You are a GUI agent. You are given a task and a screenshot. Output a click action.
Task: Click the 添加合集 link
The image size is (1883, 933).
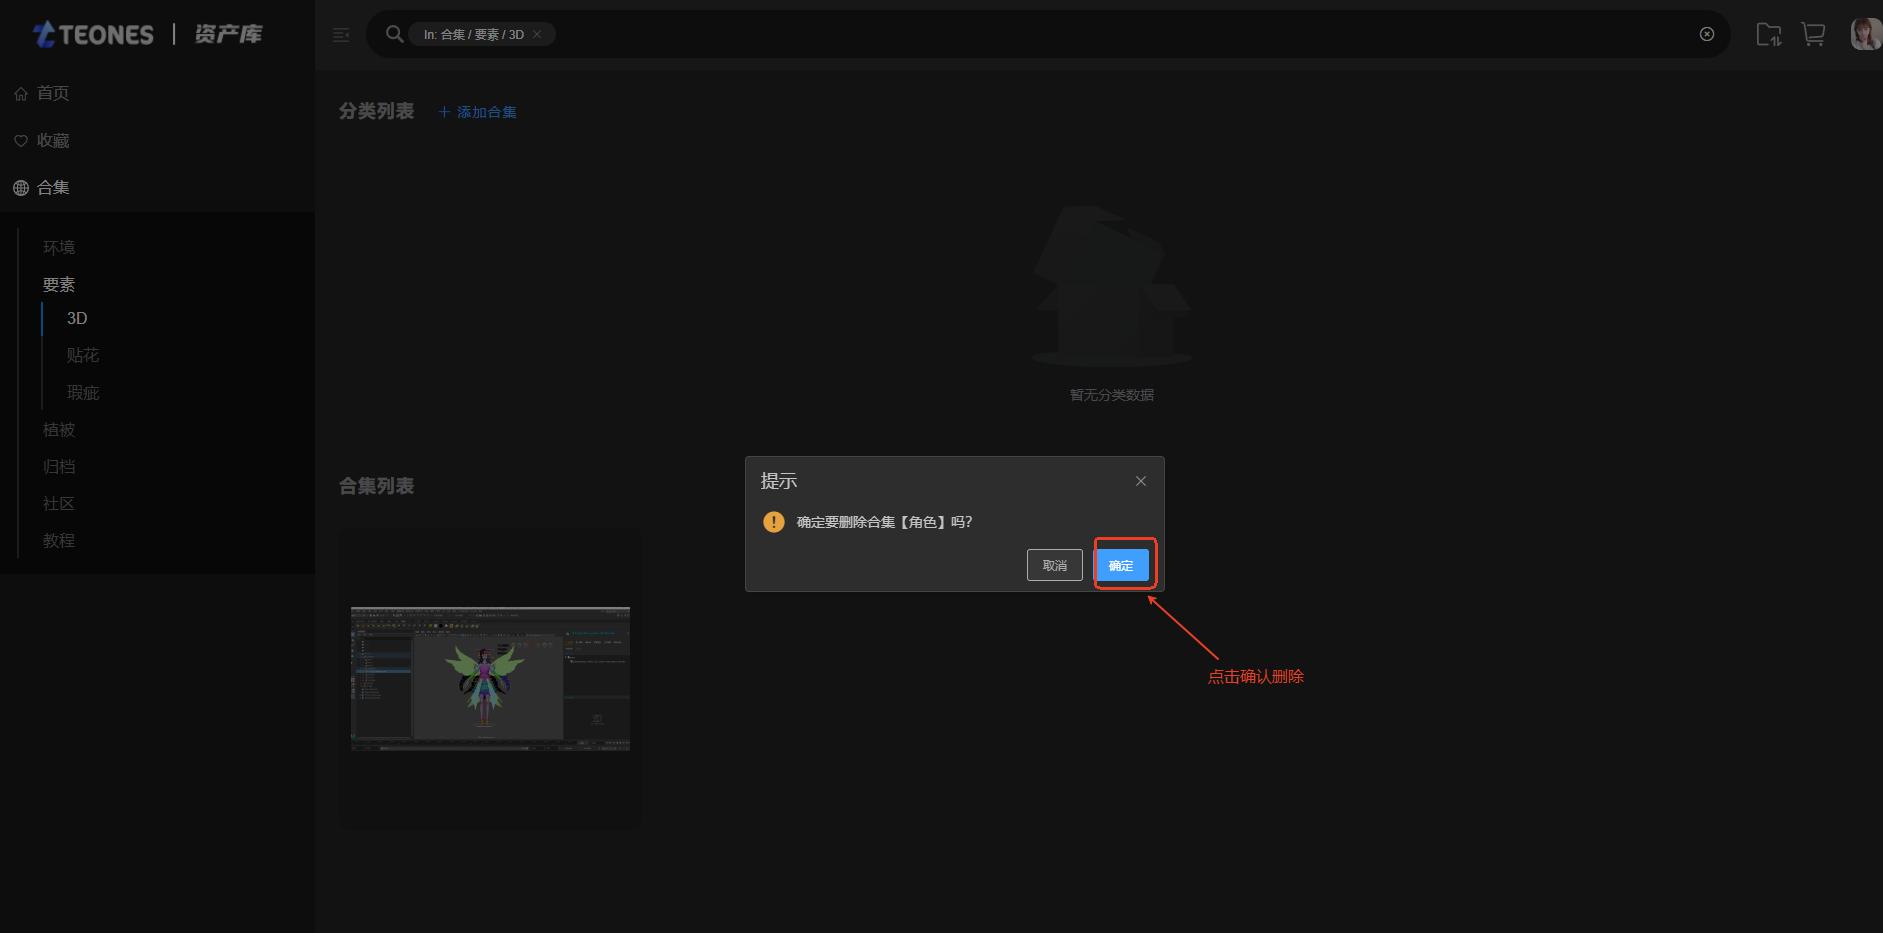(x=477, y=112)
